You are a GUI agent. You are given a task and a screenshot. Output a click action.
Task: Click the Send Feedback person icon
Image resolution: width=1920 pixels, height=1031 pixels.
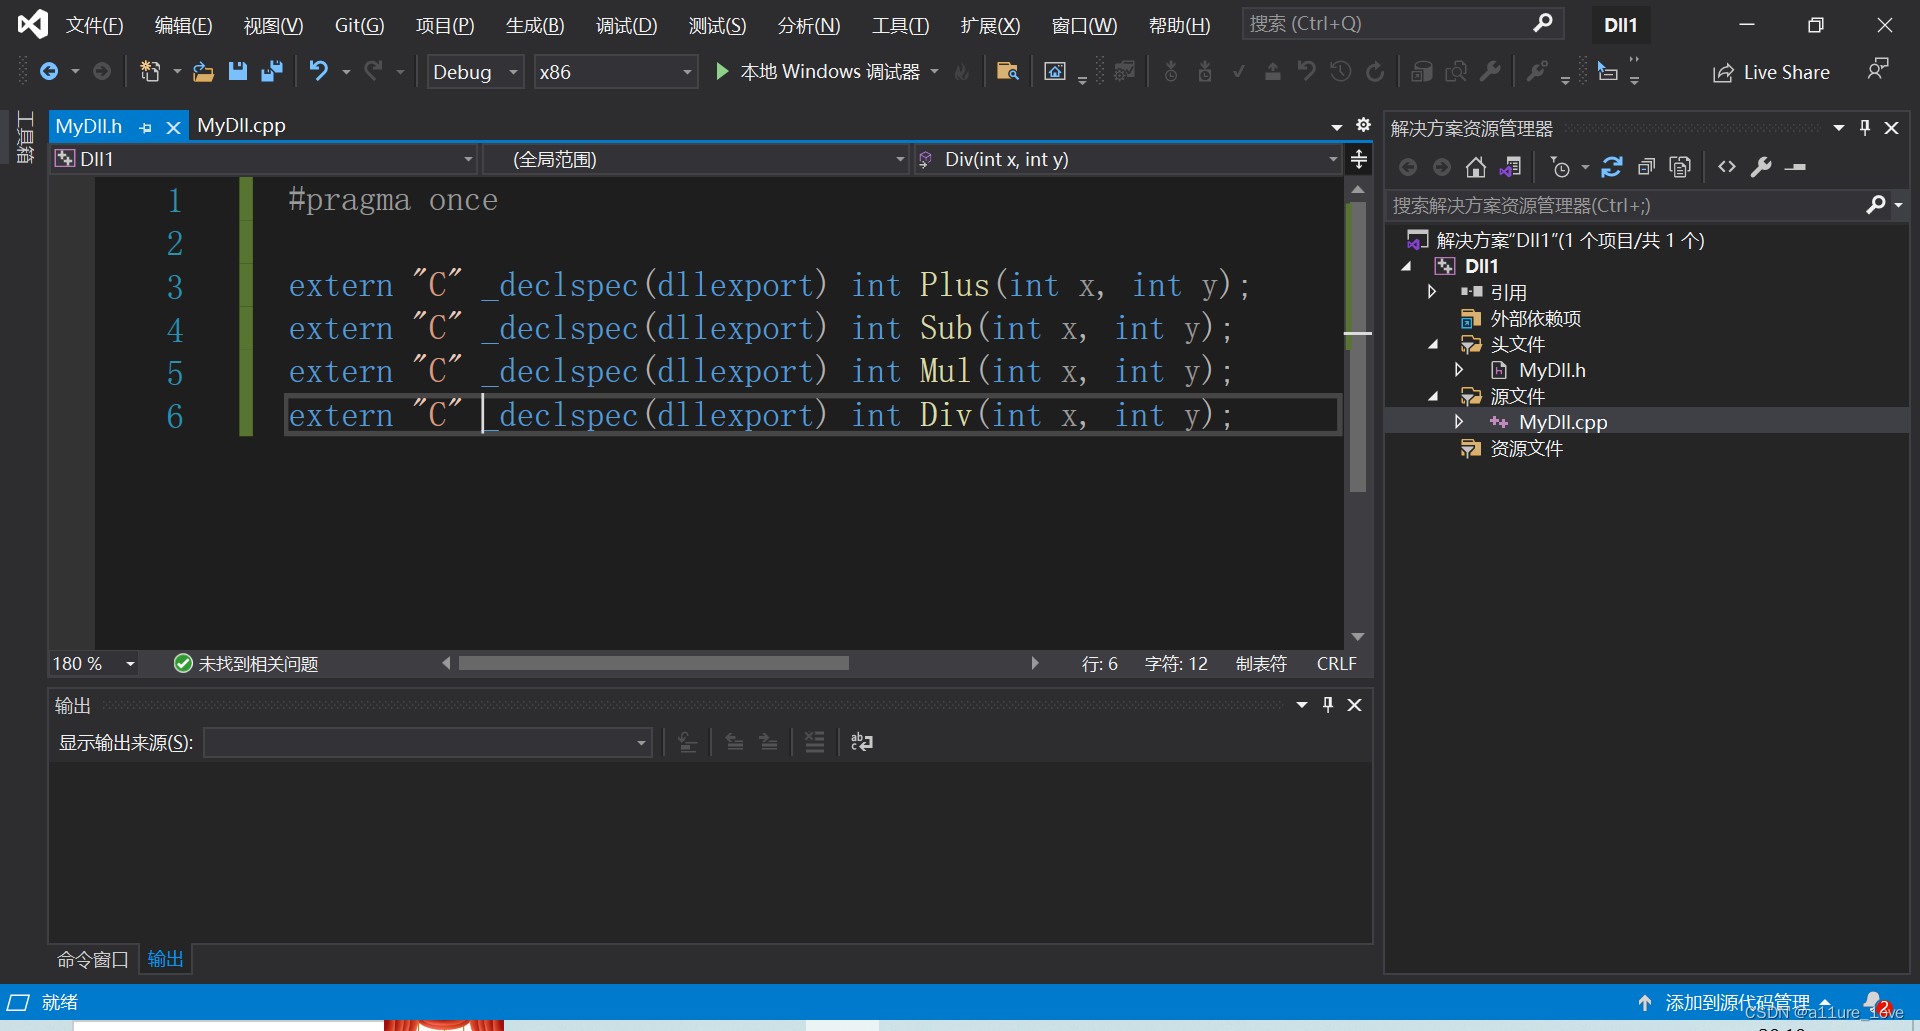point(1878,70)
